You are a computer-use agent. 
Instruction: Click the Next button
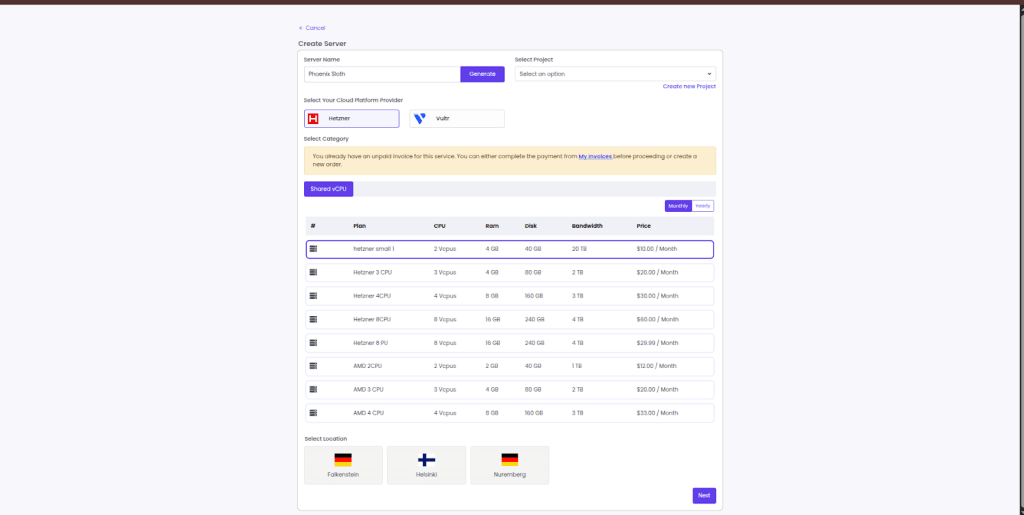(704, 495)
